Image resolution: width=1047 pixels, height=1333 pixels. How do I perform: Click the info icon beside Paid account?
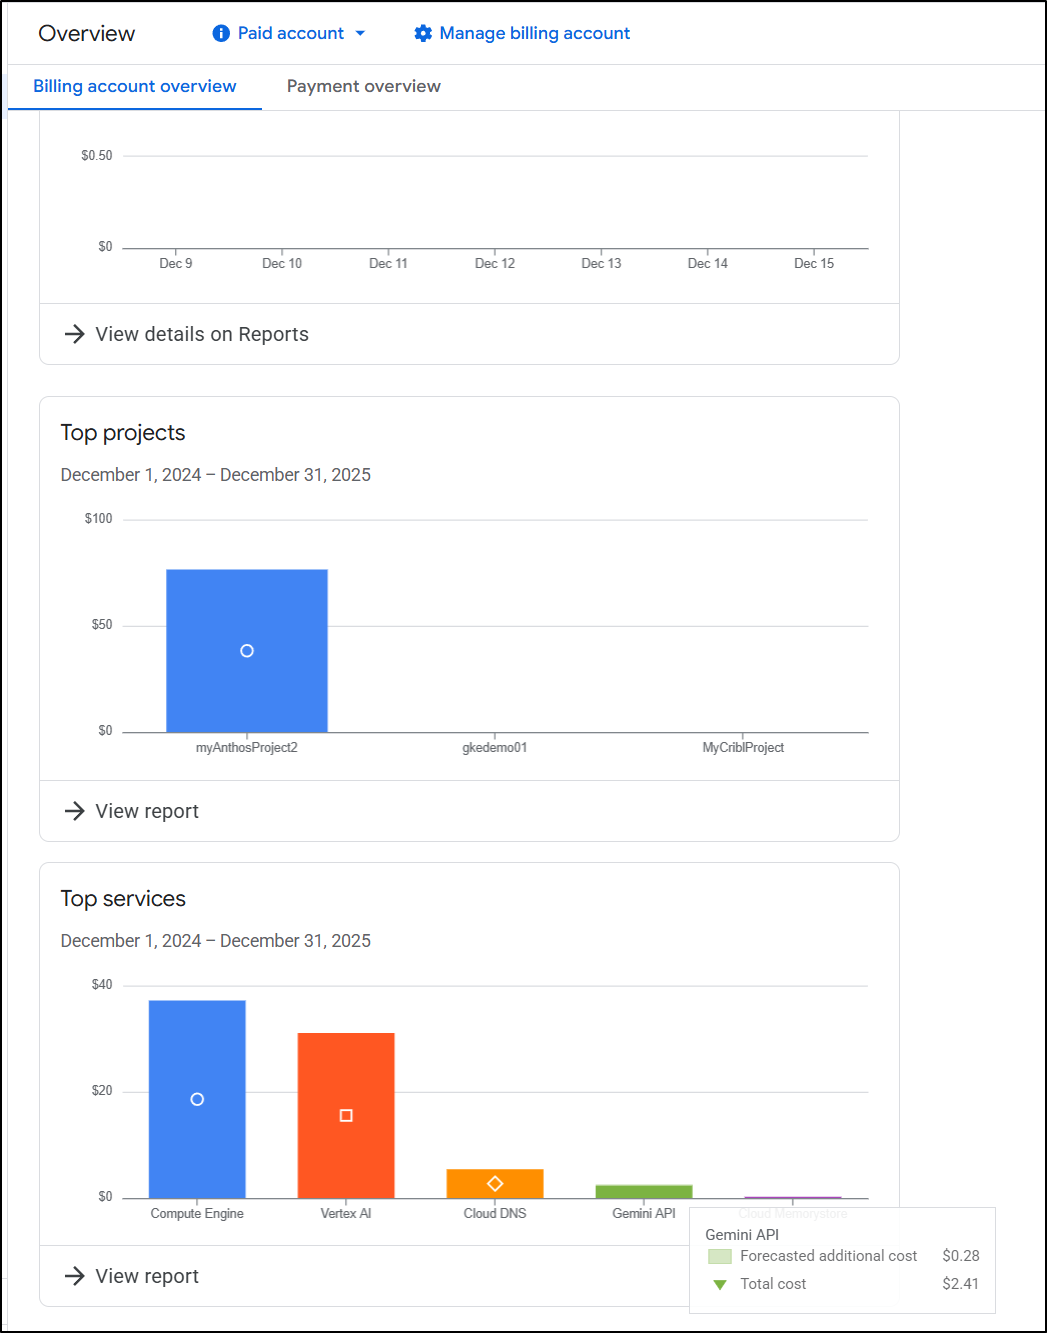(x=221, y=33)
